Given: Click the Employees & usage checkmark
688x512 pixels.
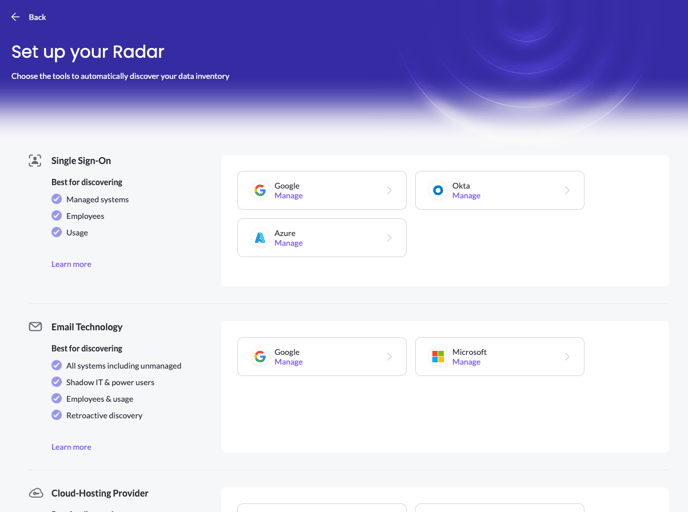Looking at the screenshot, I should pos(57,398).
